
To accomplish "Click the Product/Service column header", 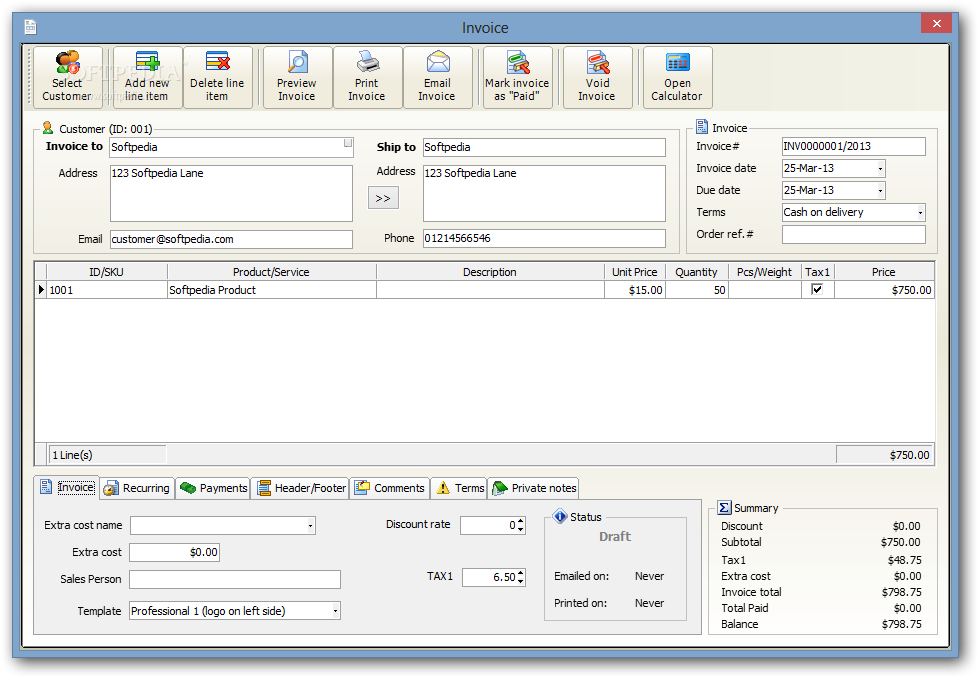I will 272,272.
